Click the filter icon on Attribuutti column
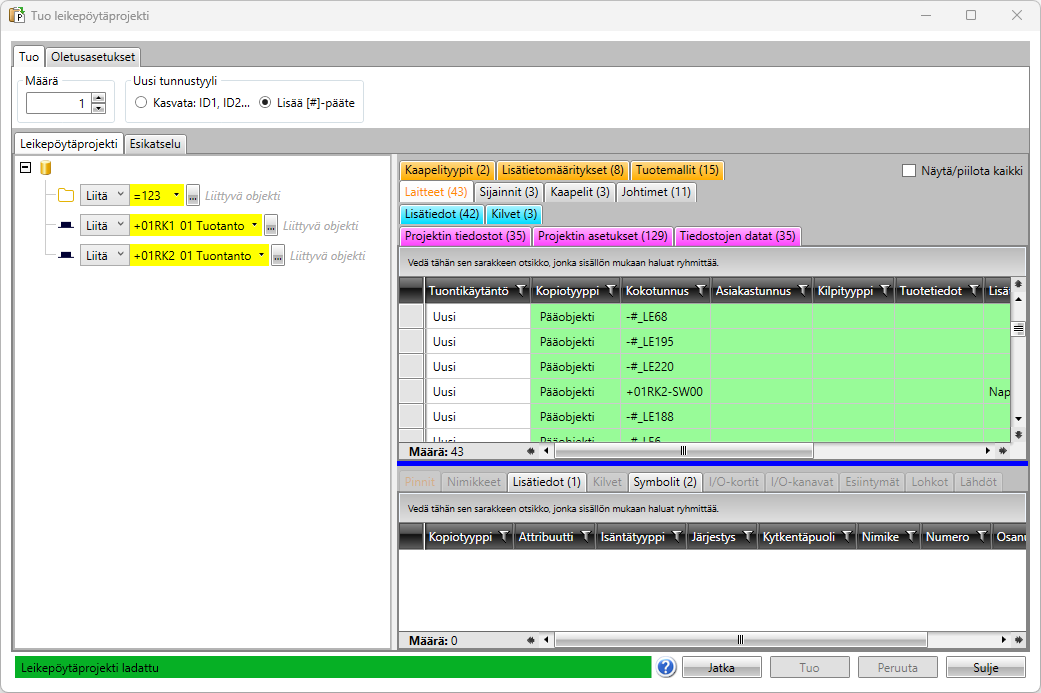 pos(586,537)
